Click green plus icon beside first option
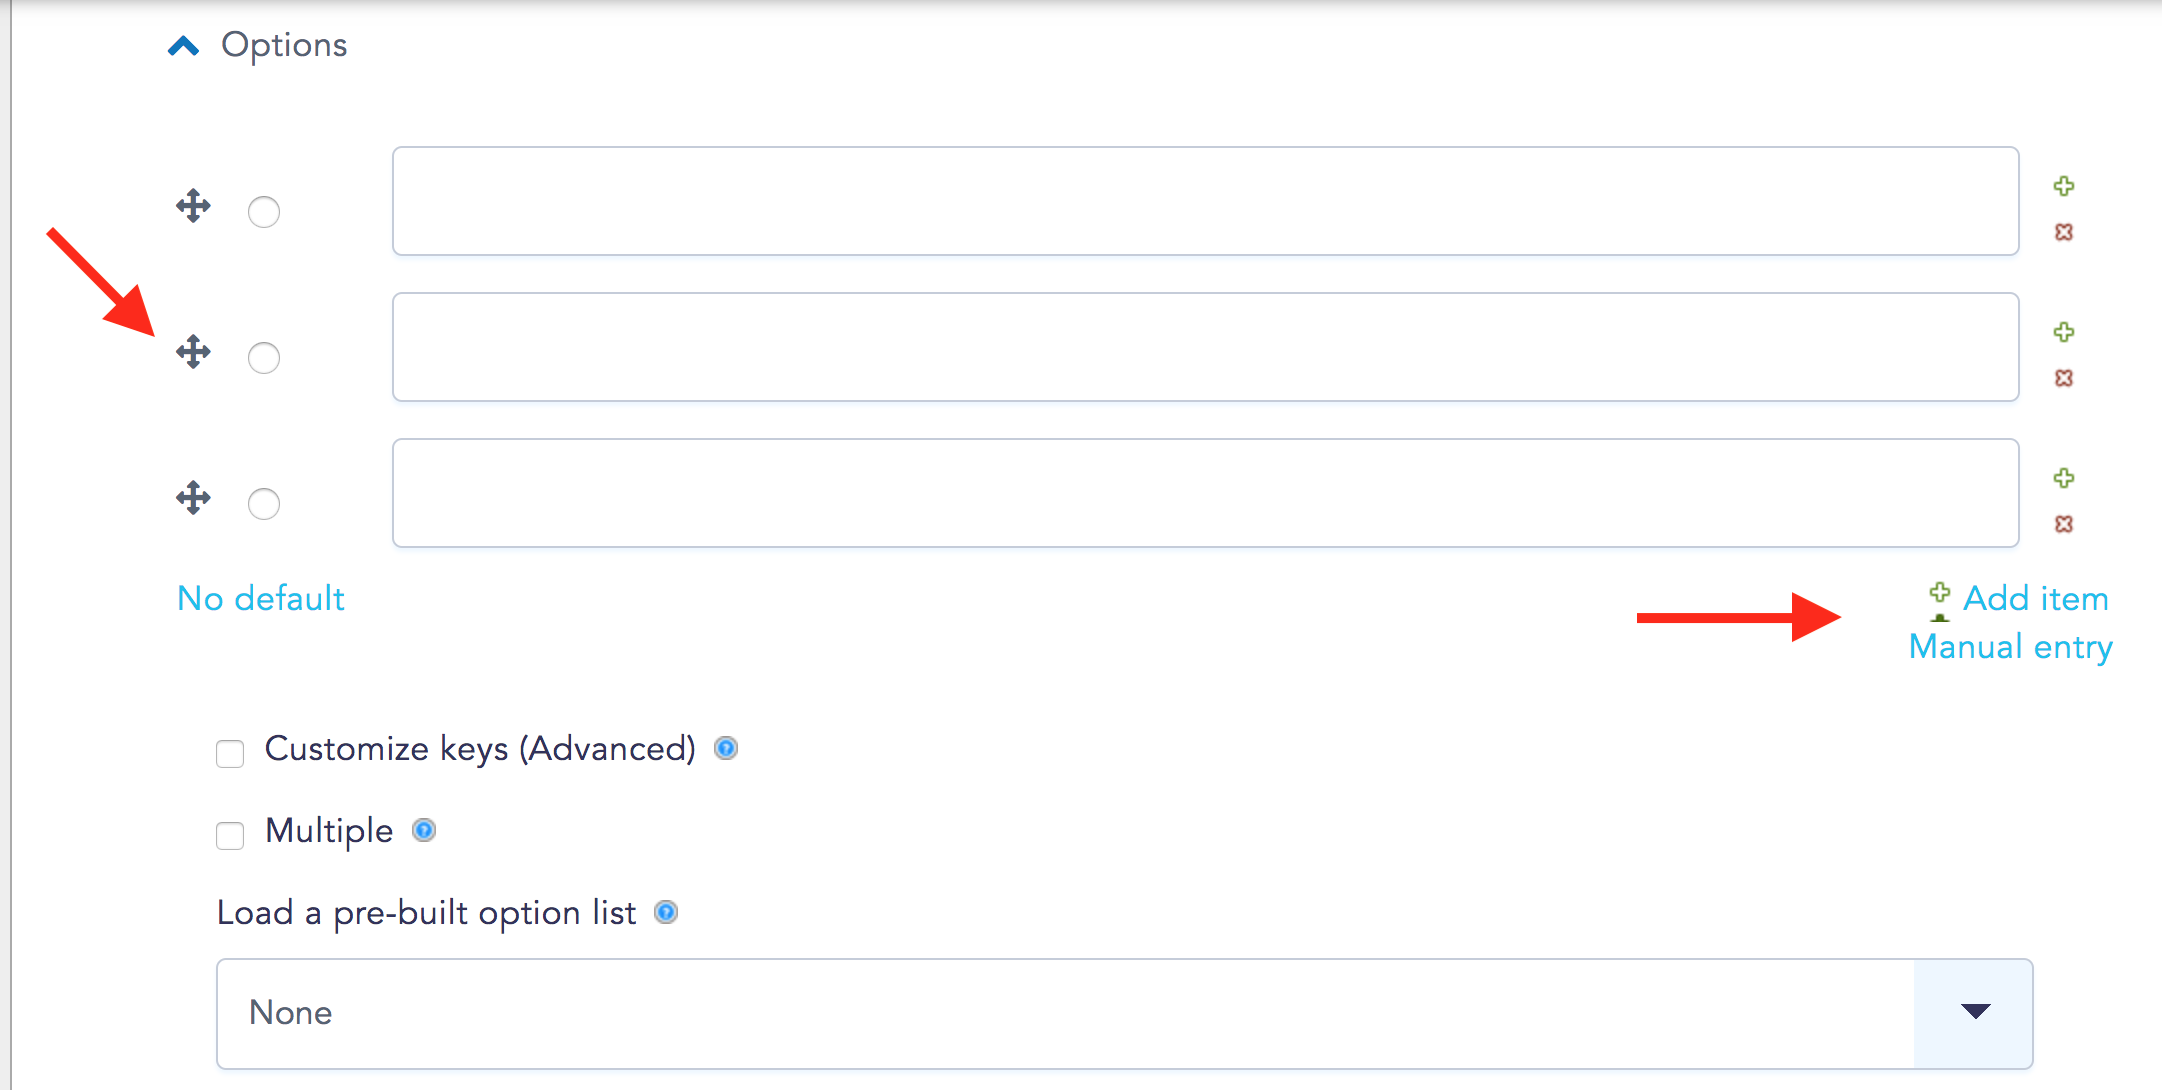This screenshot has height=1090, width=2162. [x=2063, y=186]
